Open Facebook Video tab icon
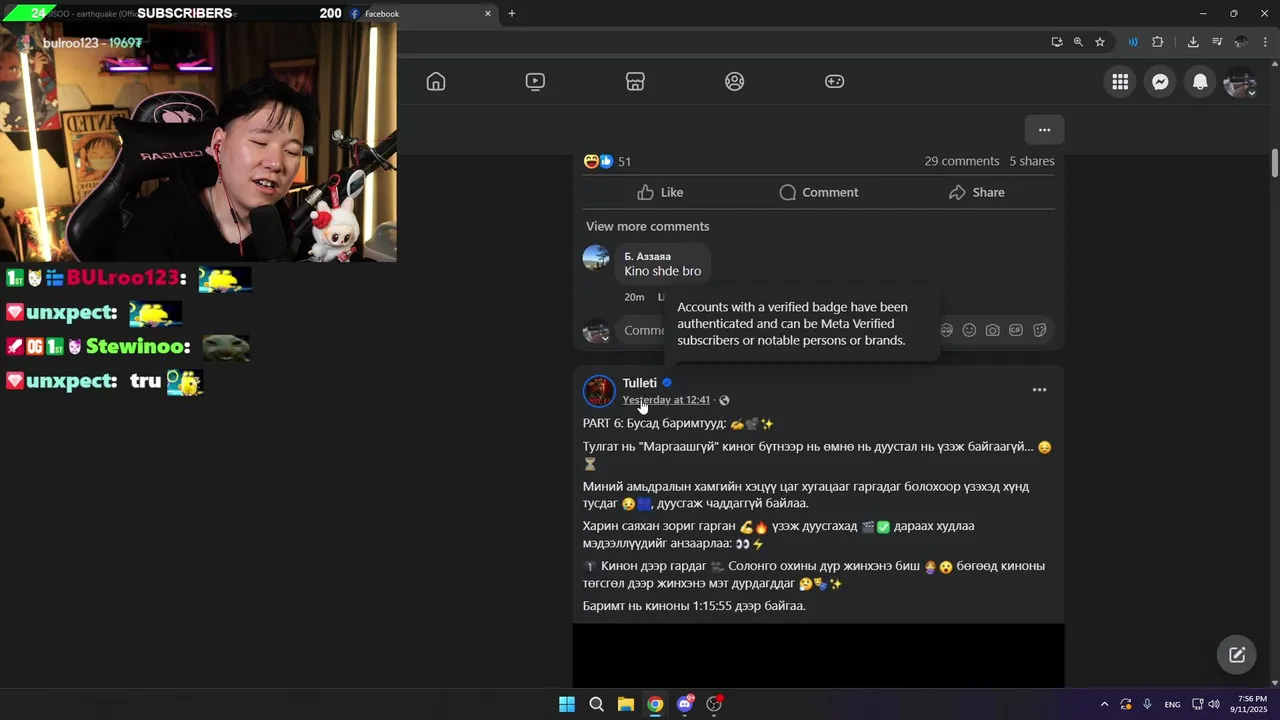 [x=535, y=82]
